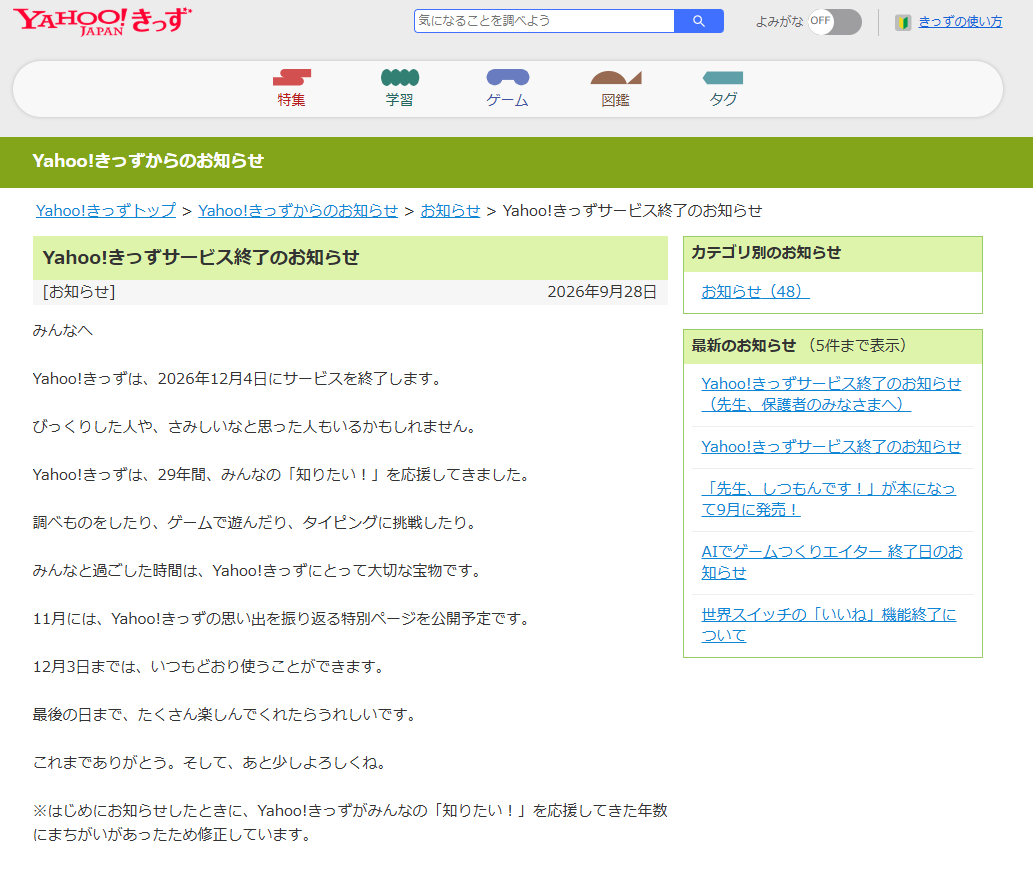Click the teal タグ icon
Viewport: 1033px width, 874px height.
pyautogui.click(x=723, y=78)
